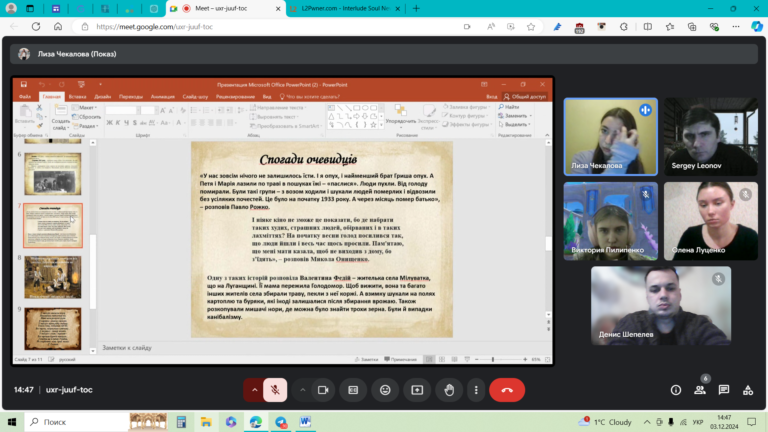
Task: Open Windows Start menu
Action: (x=12, y=422)
